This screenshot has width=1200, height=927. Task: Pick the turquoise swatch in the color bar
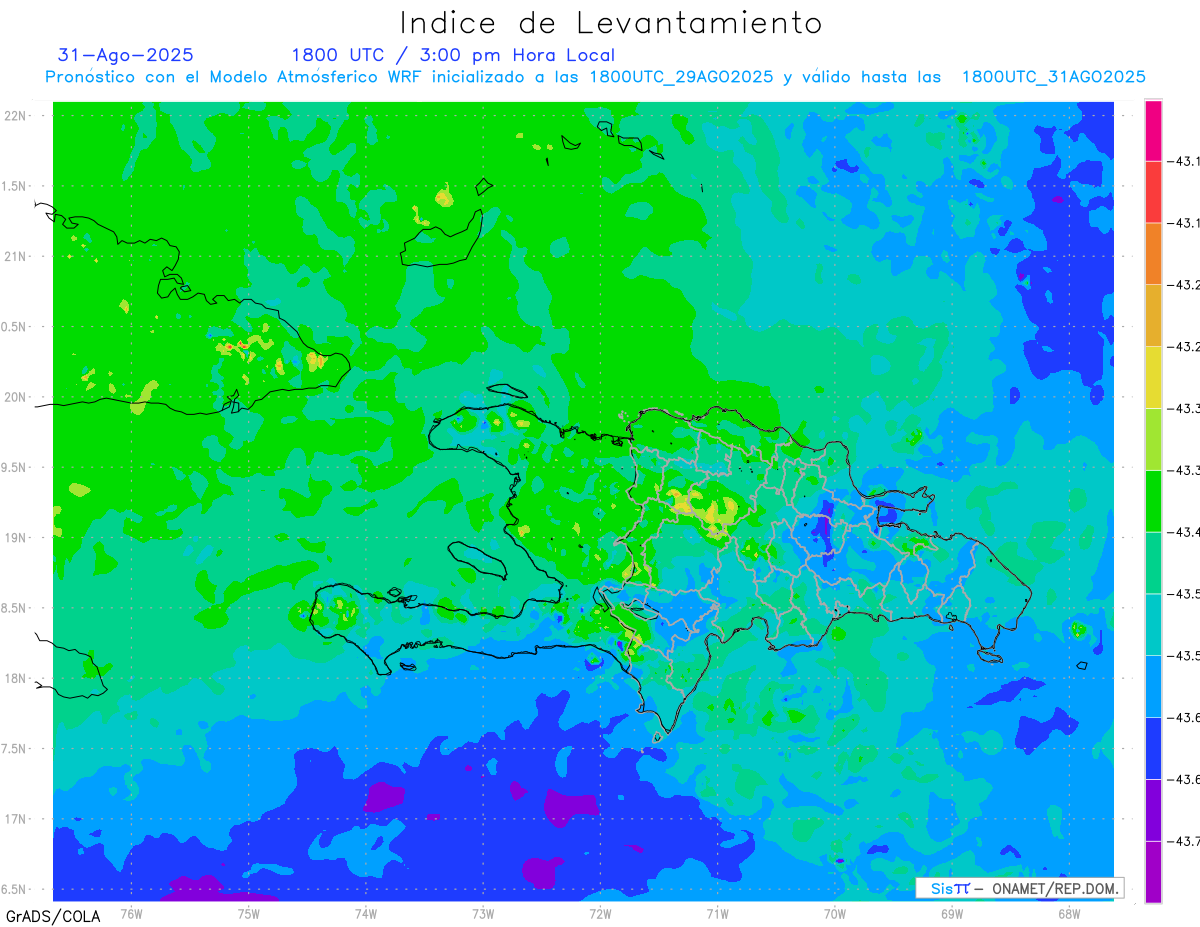[x=1153, y=624]
